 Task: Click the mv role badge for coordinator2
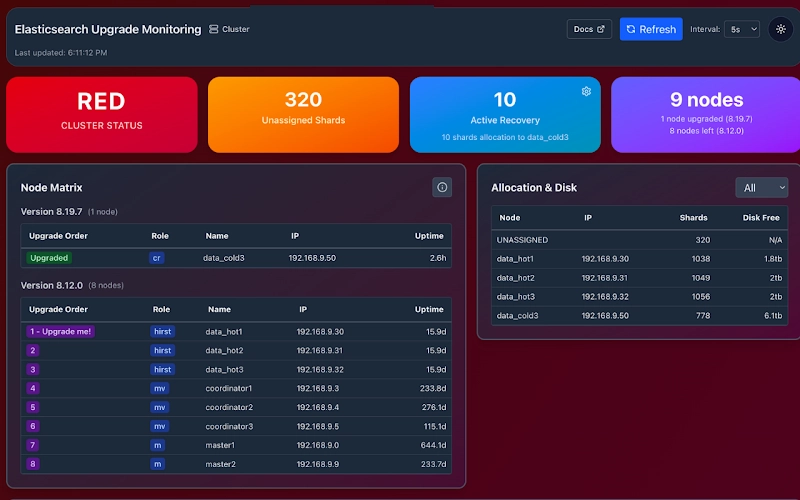point(160,407)
